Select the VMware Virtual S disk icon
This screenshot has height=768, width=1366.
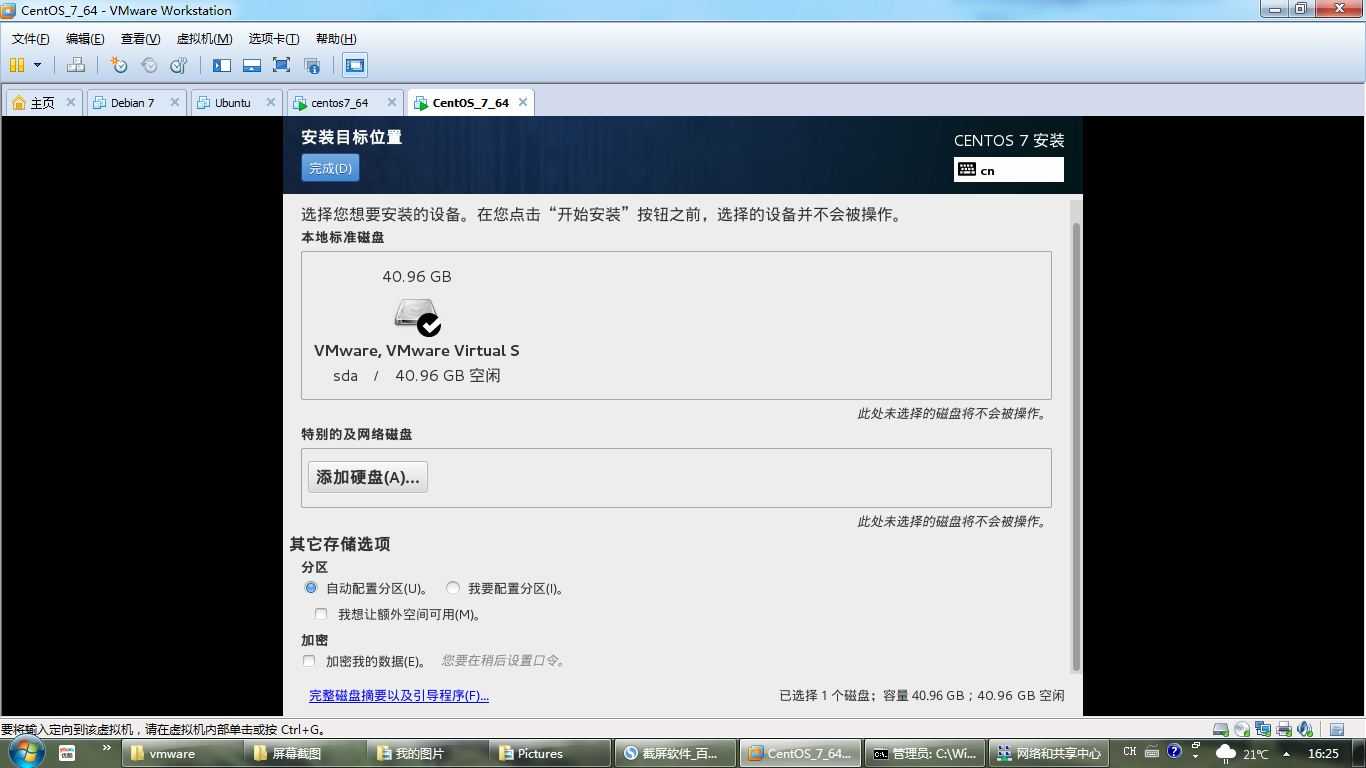(x=417, y=316)
